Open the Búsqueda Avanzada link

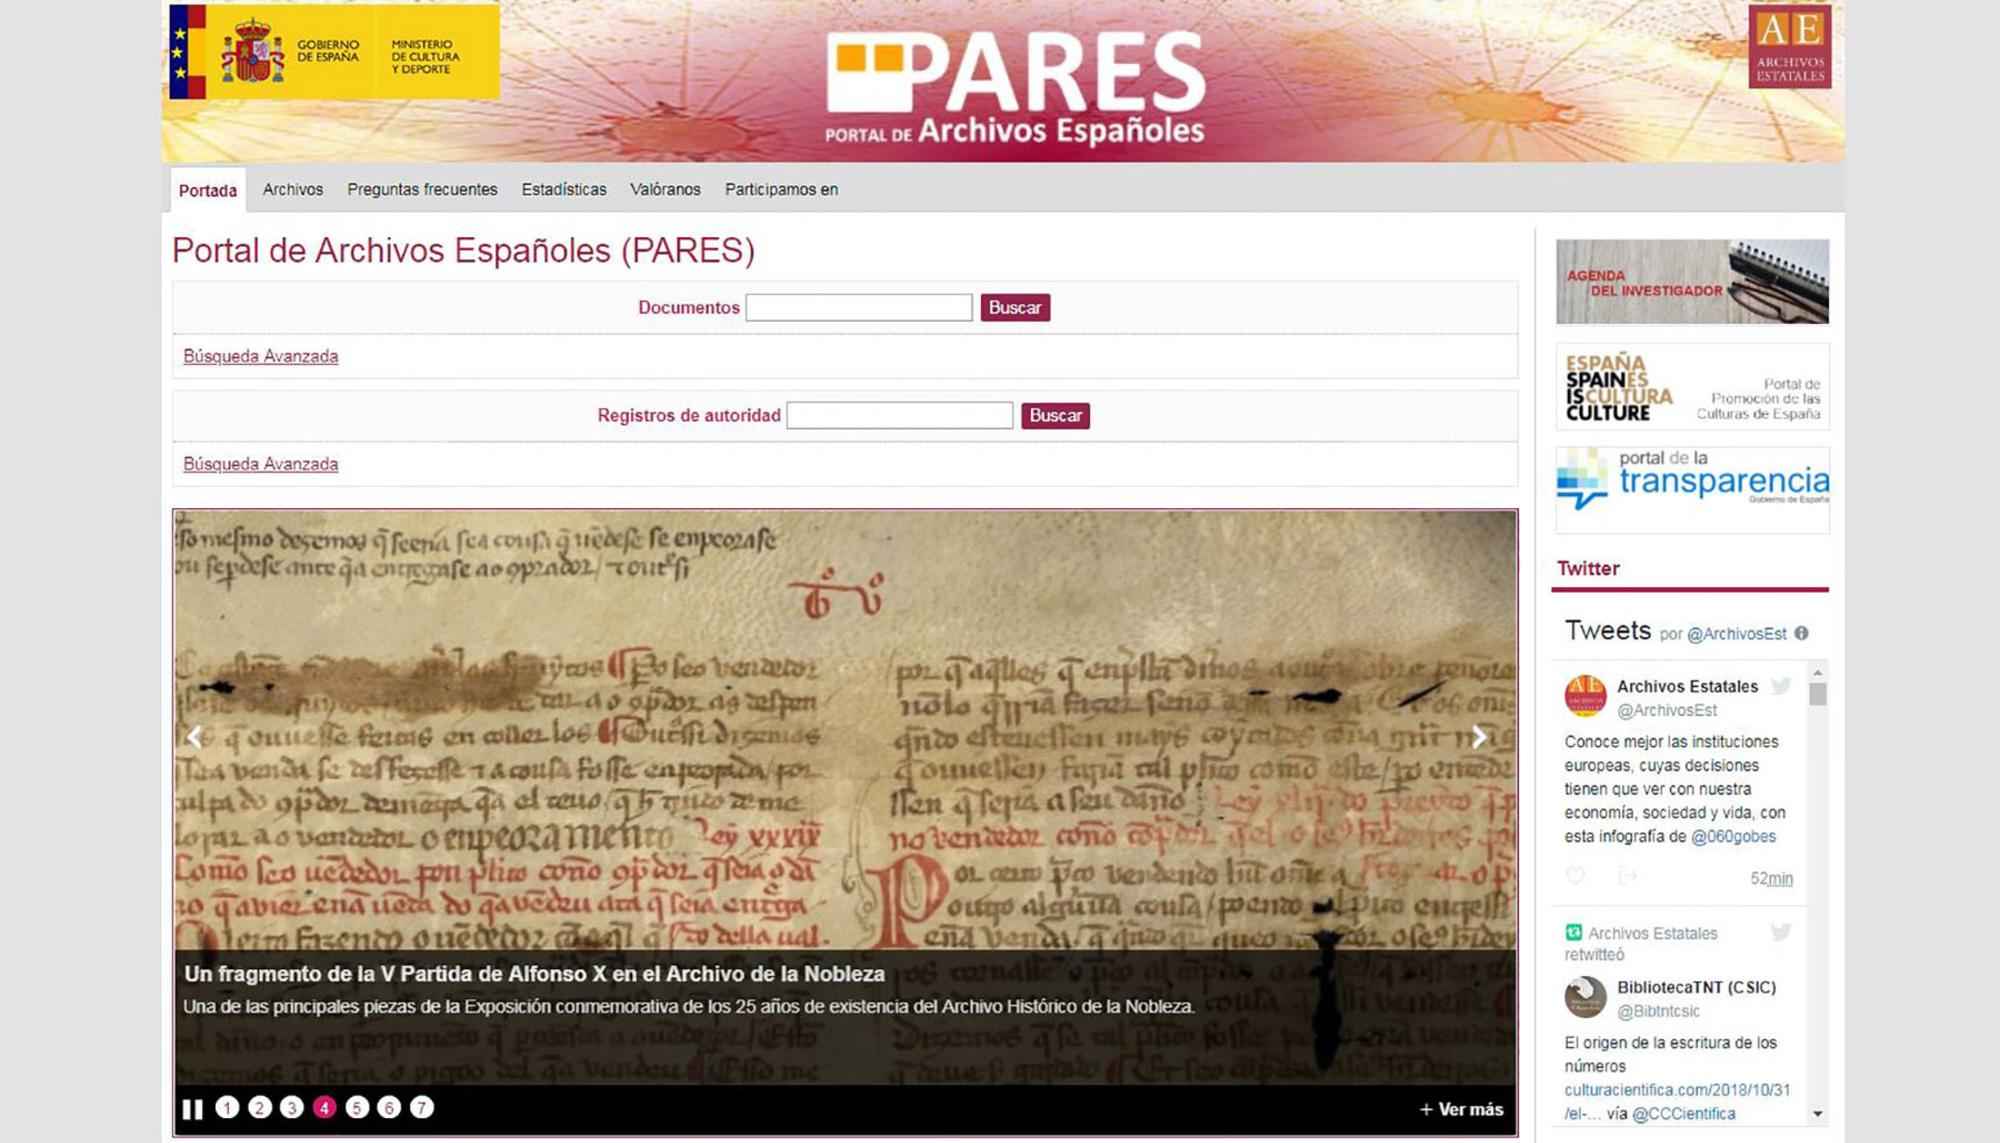[x=260, y=355]
